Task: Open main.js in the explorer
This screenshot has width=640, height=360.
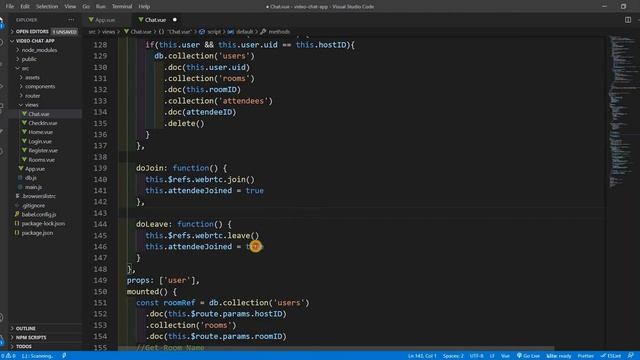Action: pyautogui.click(x=33, y=187)
